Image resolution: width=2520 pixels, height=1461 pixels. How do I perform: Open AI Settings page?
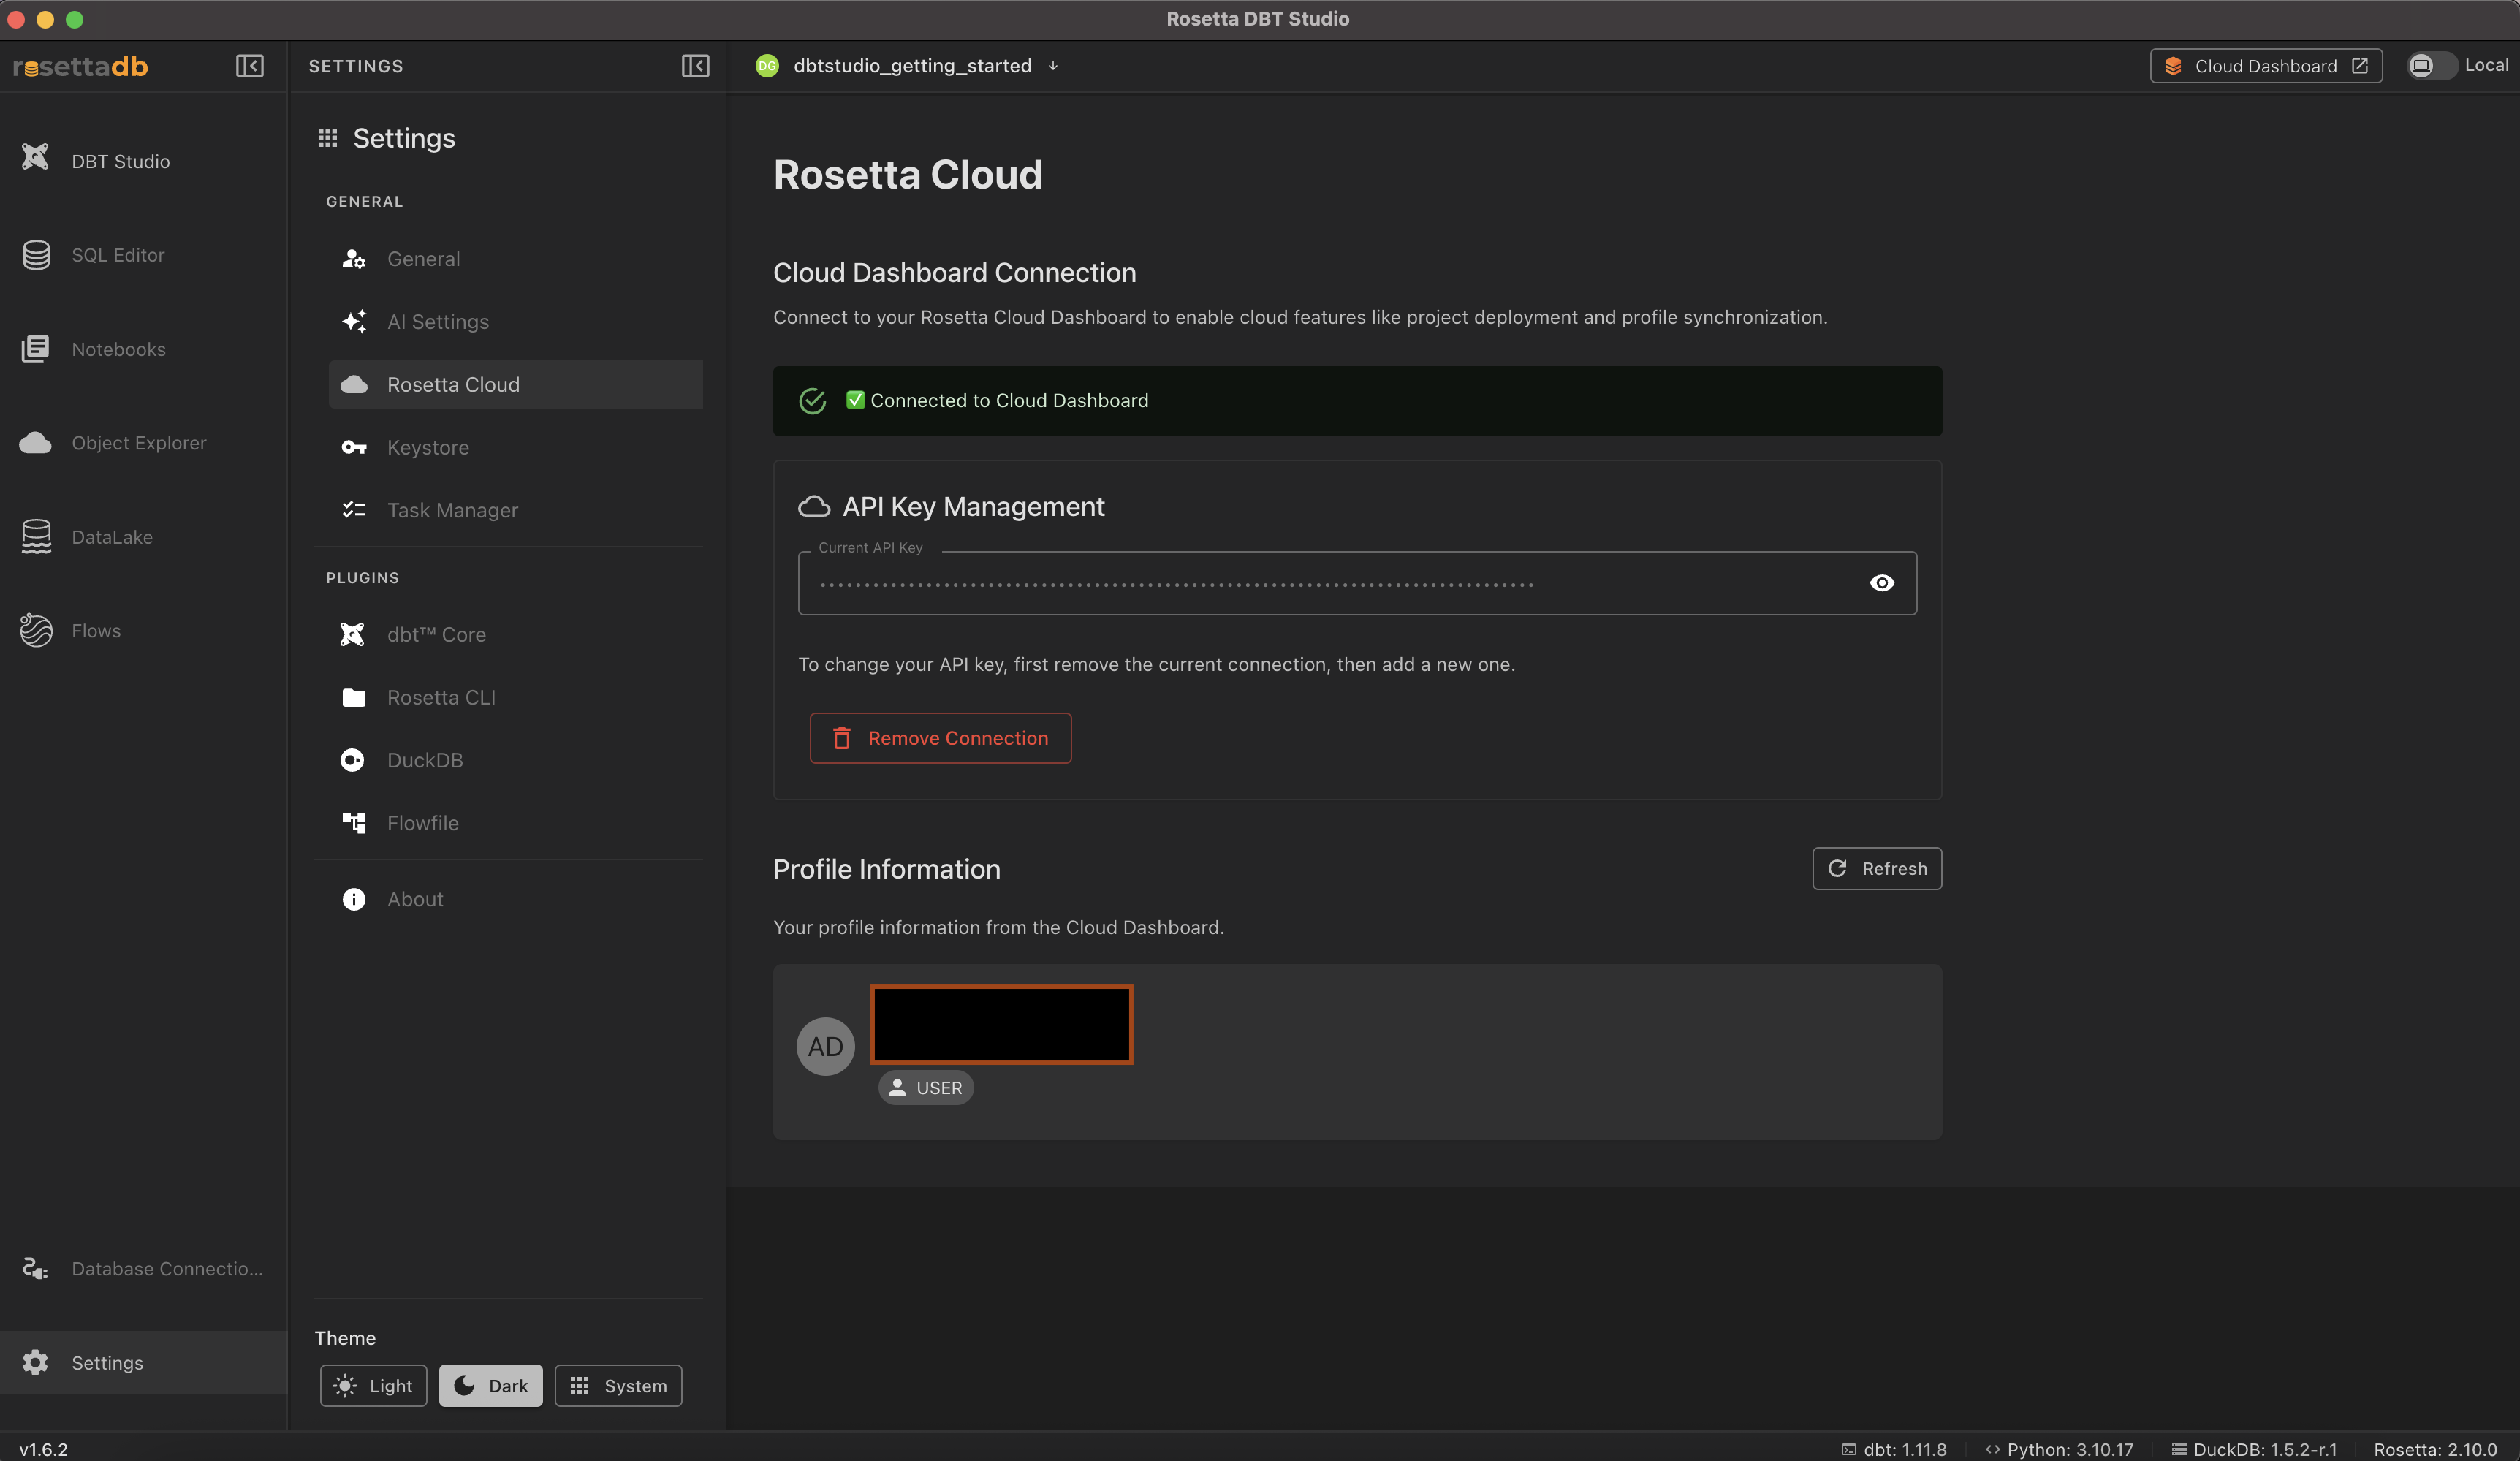click(x=515, y=321)
